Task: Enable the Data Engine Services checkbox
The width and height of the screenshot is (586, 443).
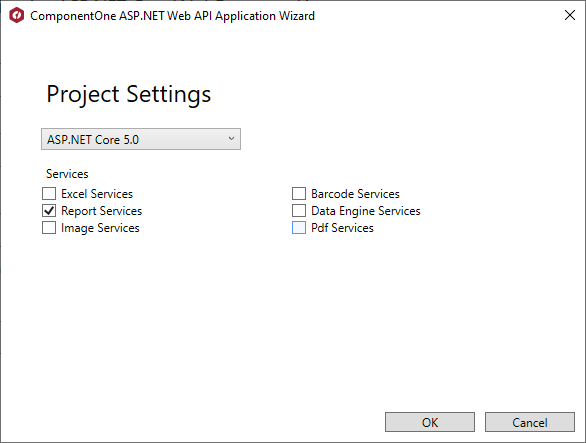Action: (299, 211)
